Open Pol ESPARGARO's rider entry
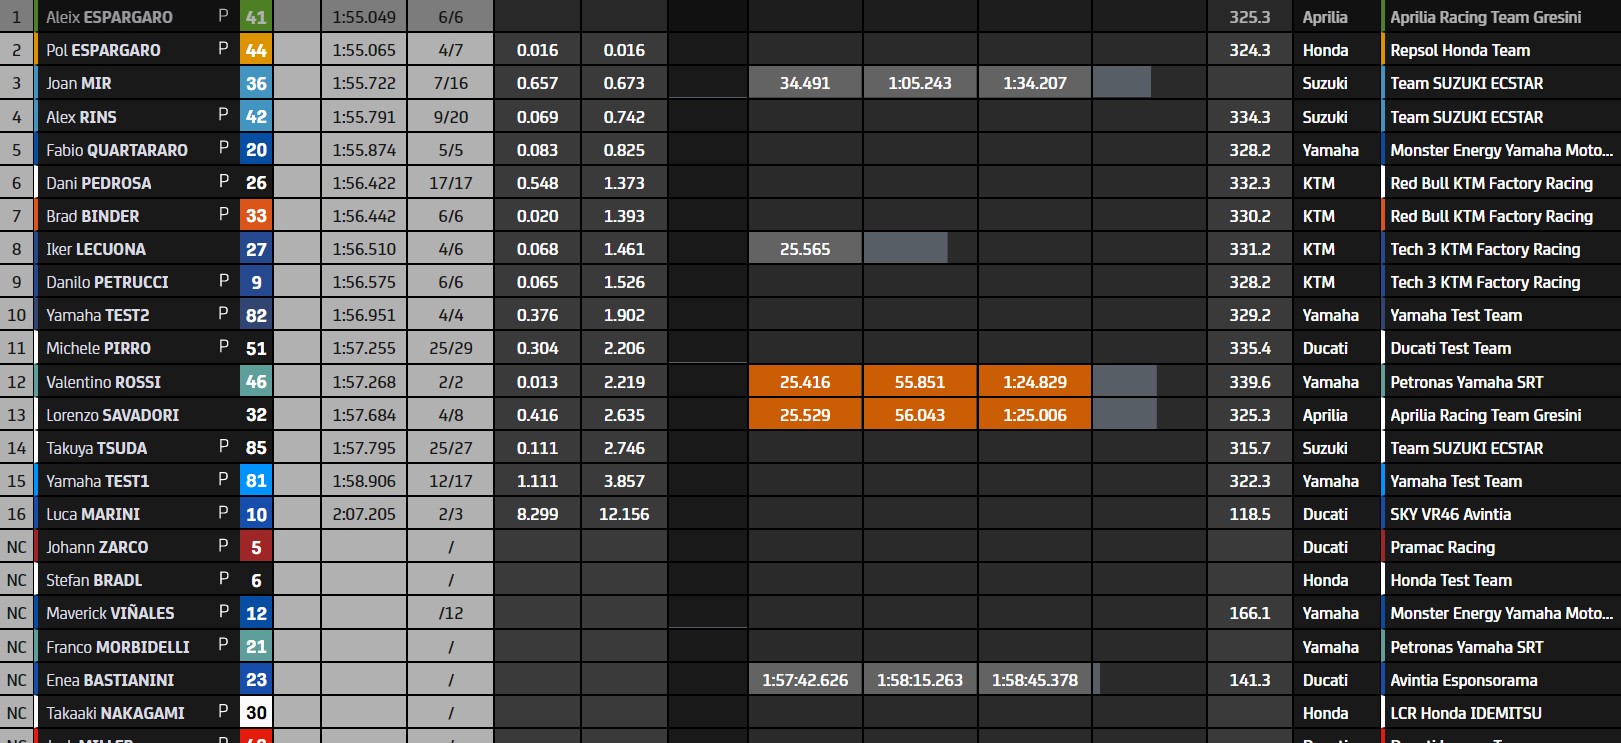The width and height of the screenshot is (1621, 743). [x=103, y=50]
